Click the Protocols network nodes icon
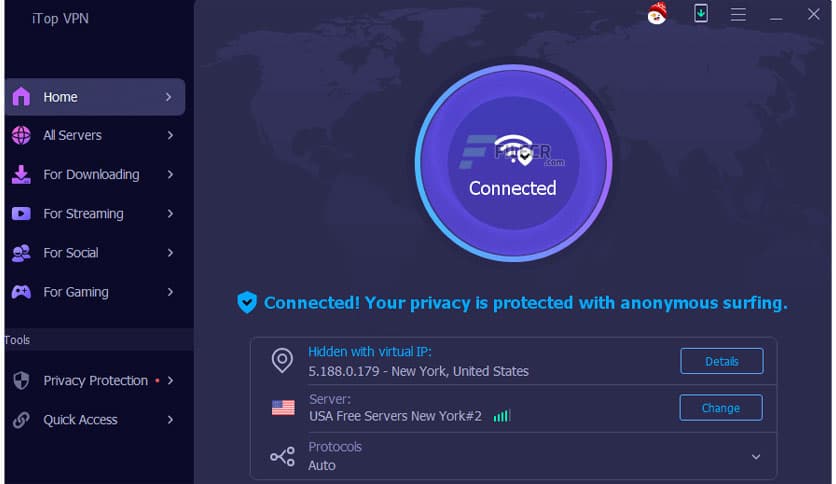836x484 pixels. click(283, 456)
